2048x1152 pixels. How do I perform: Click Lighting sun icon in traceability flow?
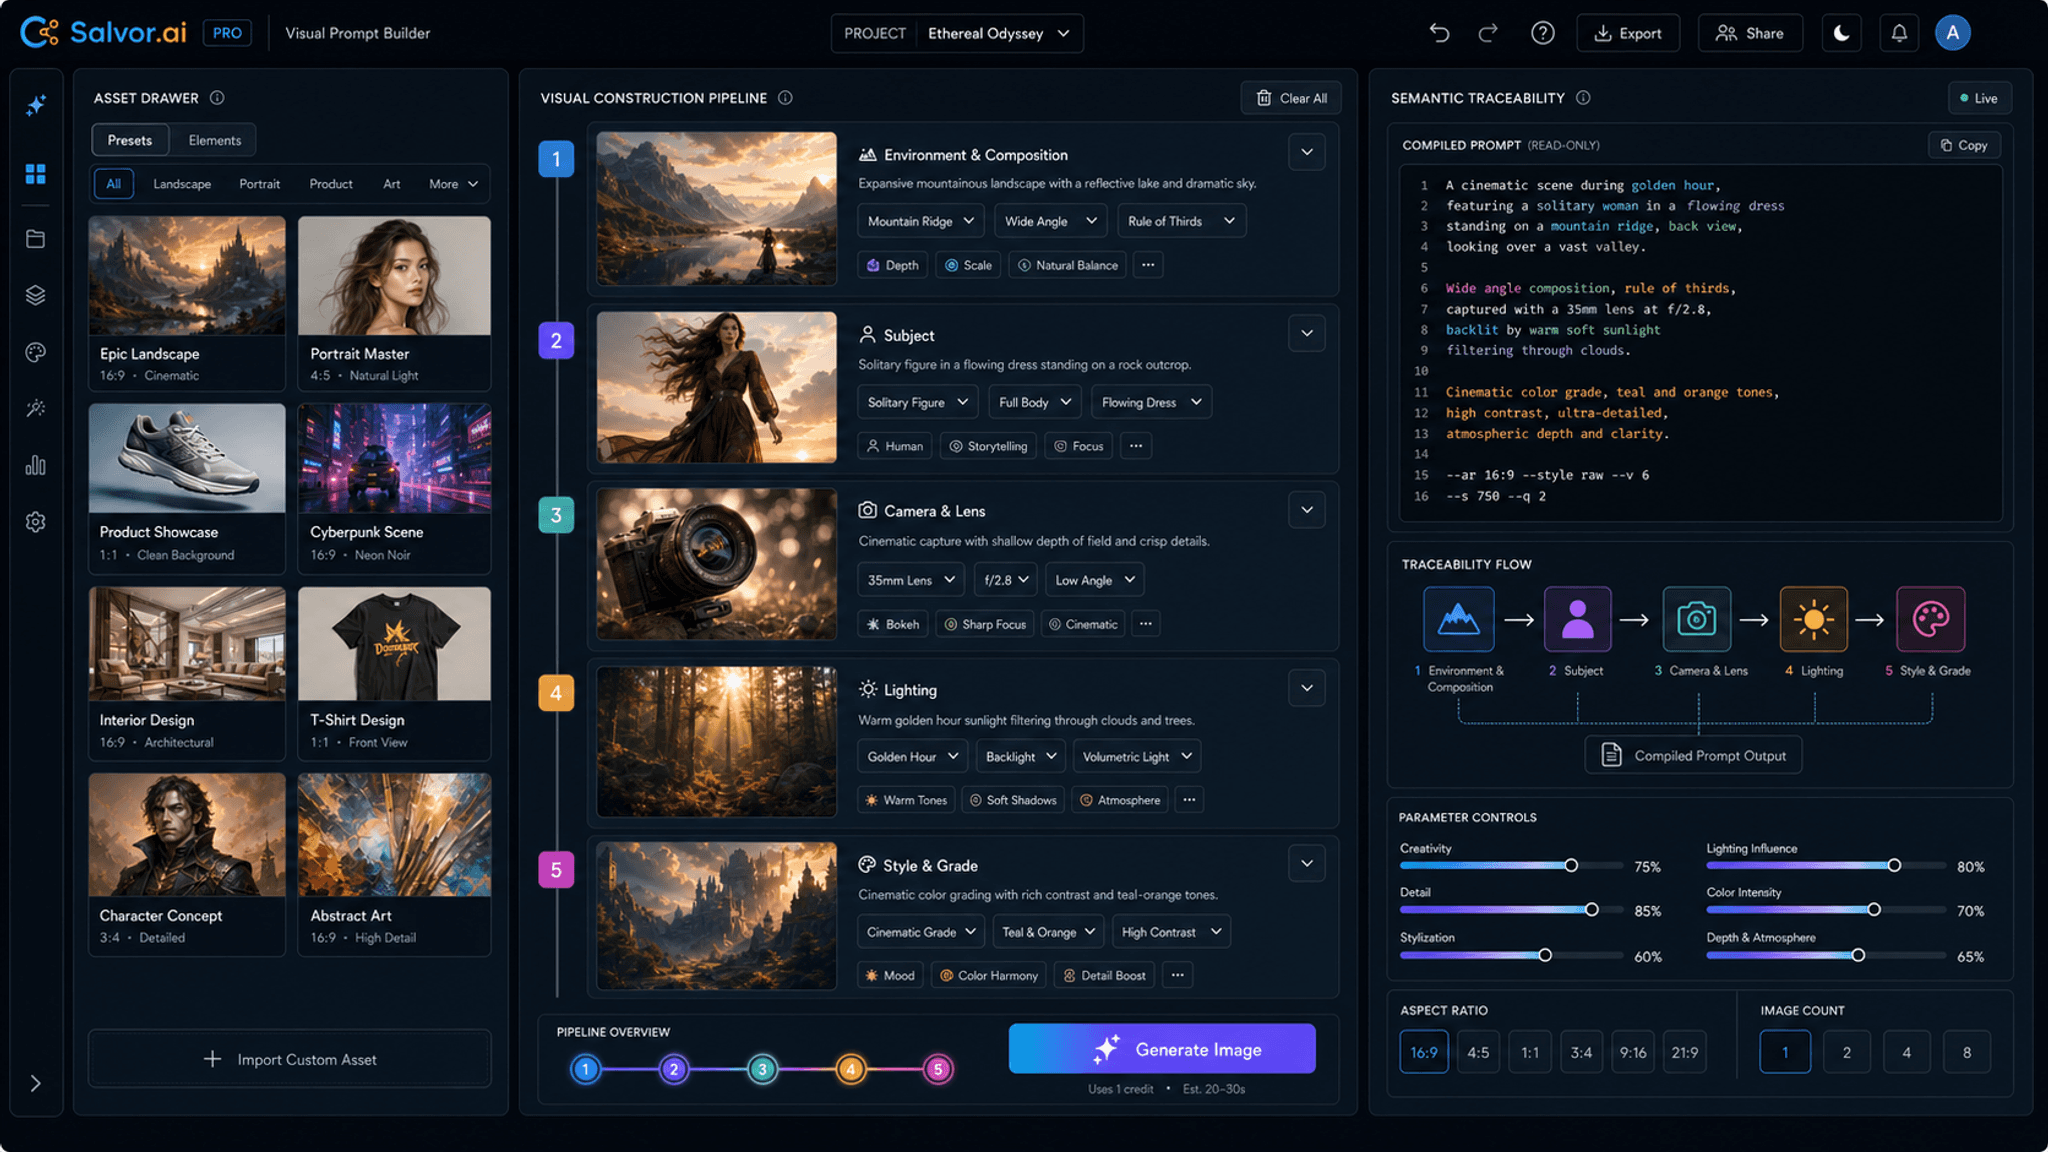pyautogui.click(x=1813, y=619)
